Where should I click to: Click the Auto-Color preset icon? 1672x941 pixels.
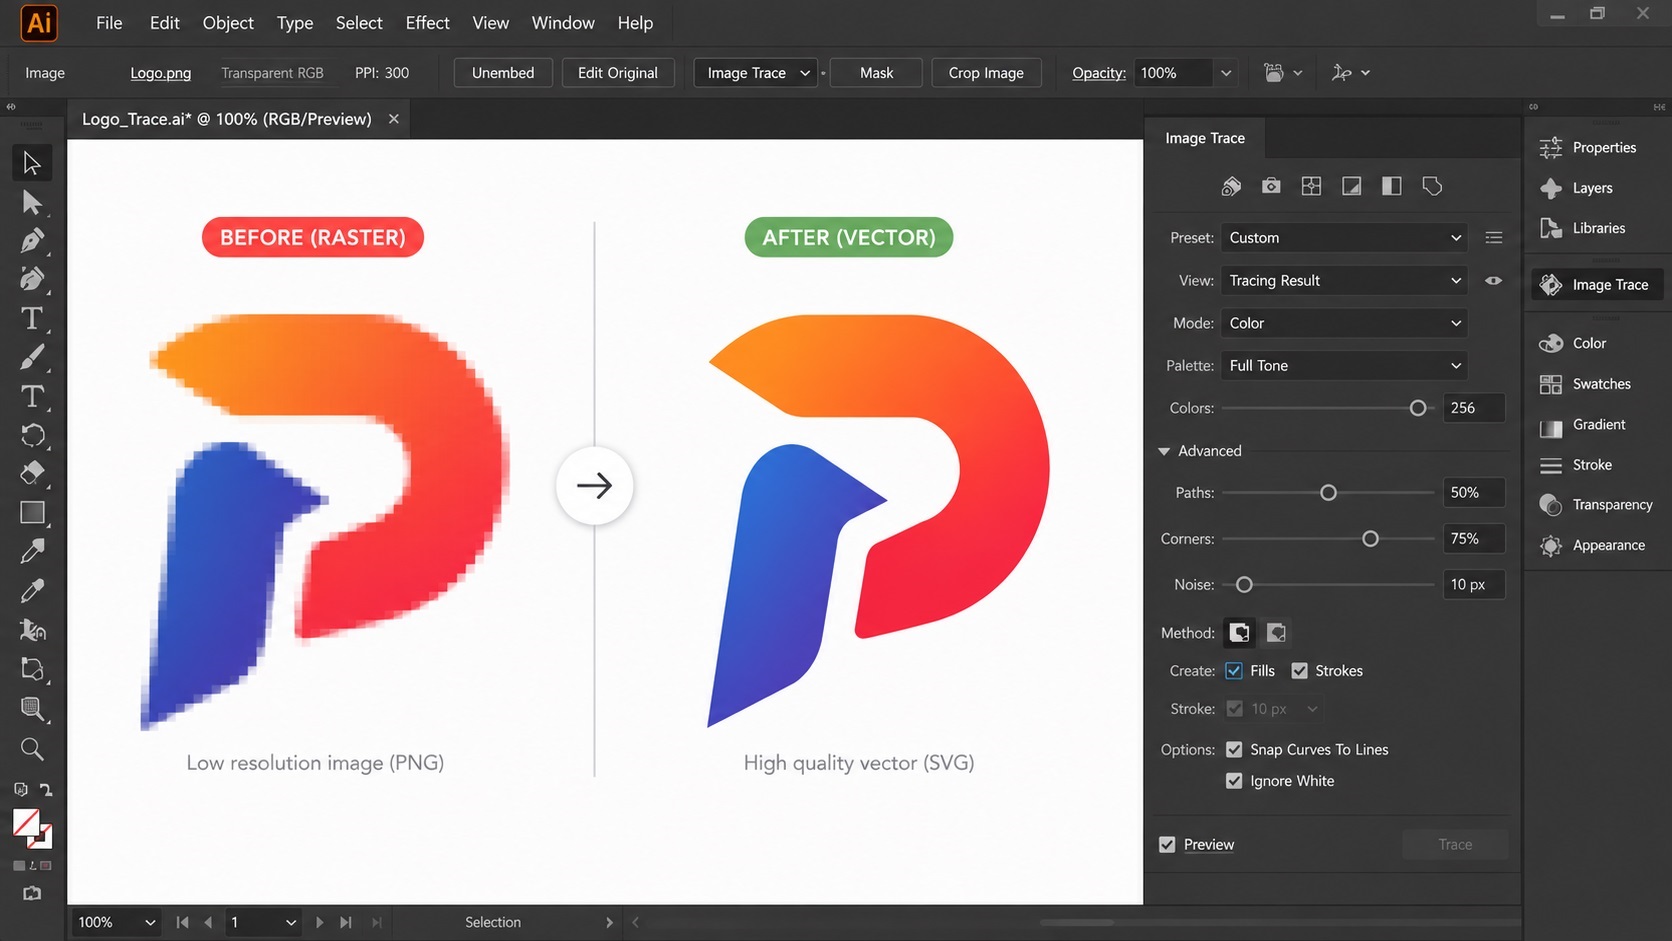tap(1231, 186)
